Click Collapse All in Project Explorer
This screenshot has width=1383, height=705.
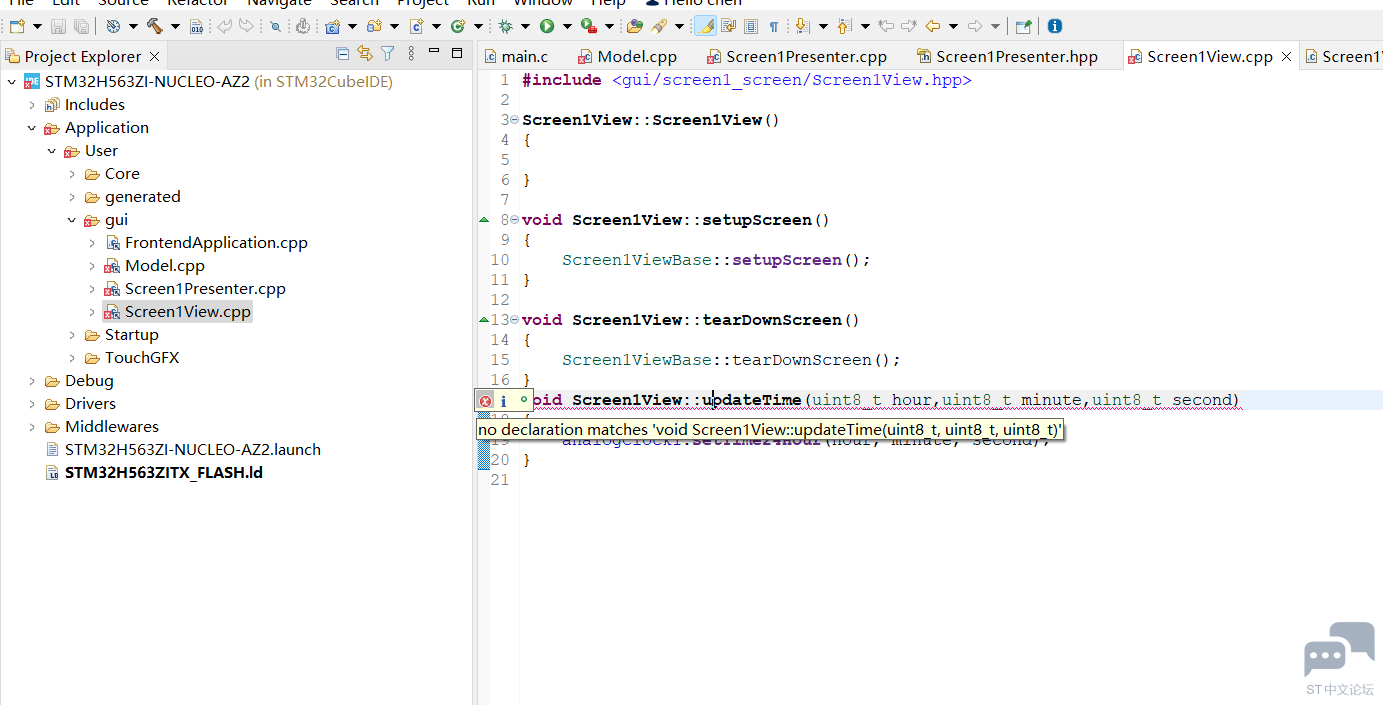pos(343,54)
